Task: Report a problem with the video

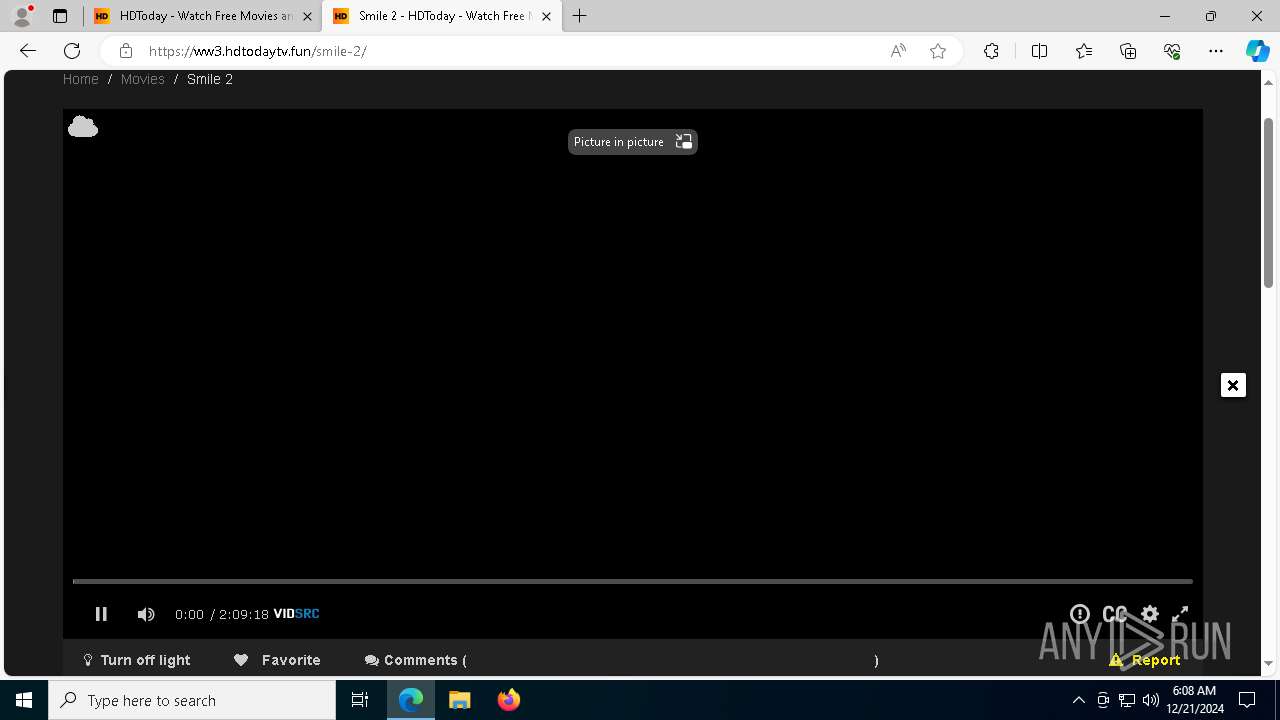Action: tap(1145, 660)
